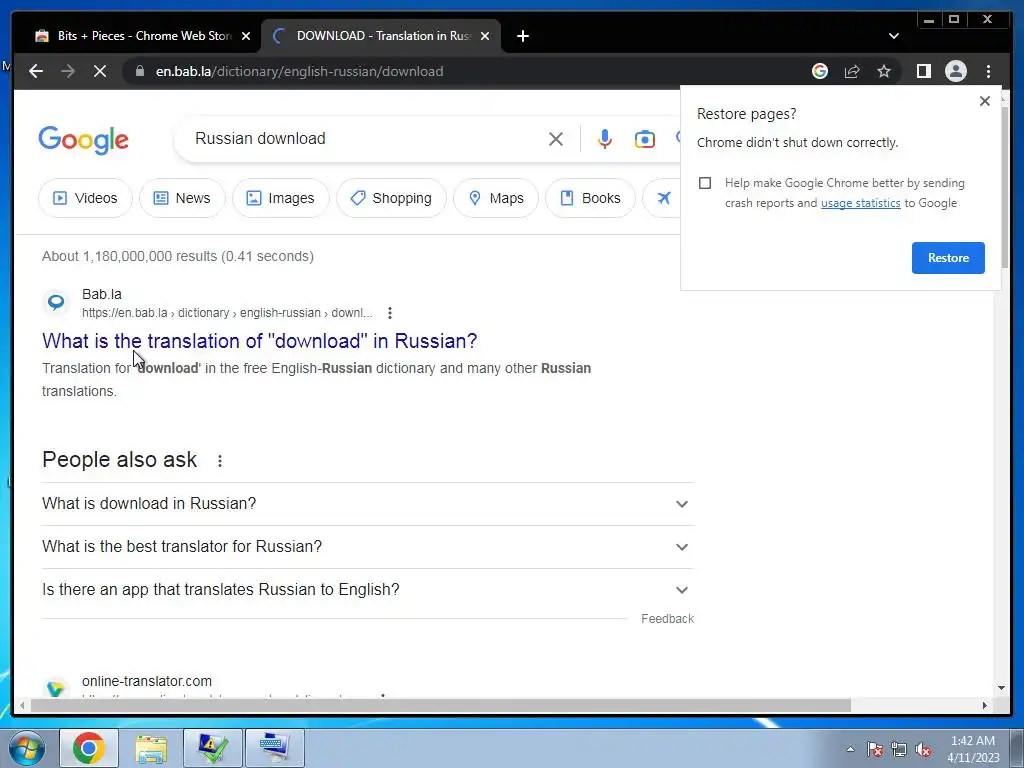Open options beside People also ask heading

click(x=220, y=460)
